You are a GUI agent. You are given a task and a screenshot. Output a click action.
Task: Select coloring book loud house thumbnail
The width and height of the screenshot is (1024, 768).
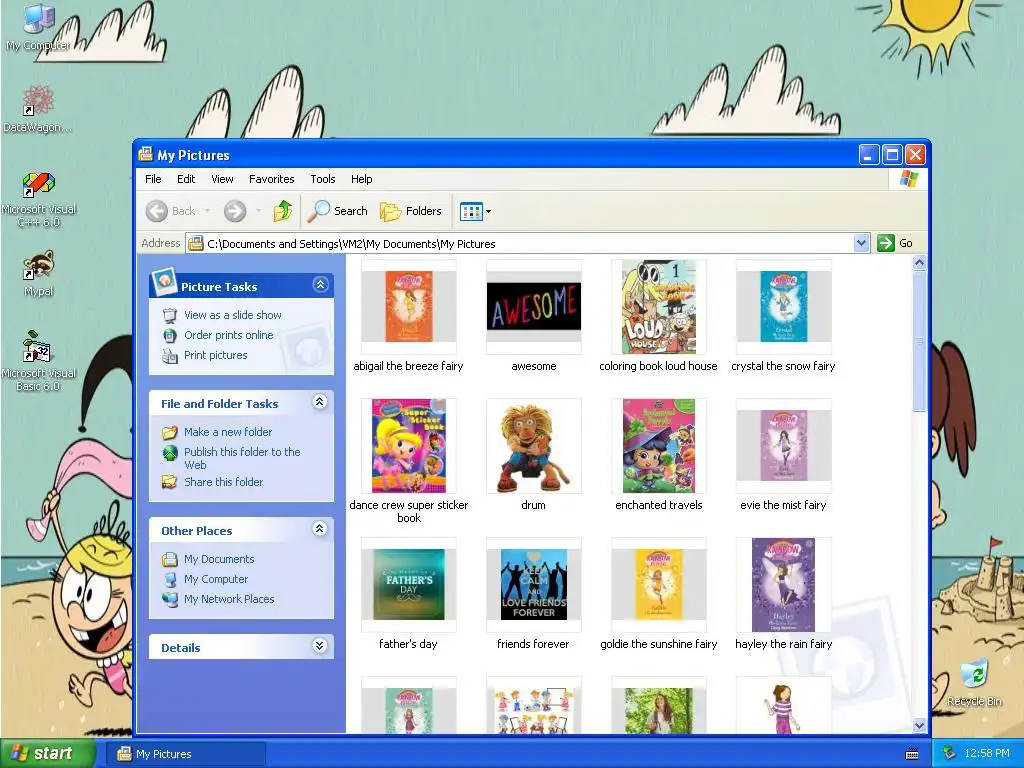[658, 307]
